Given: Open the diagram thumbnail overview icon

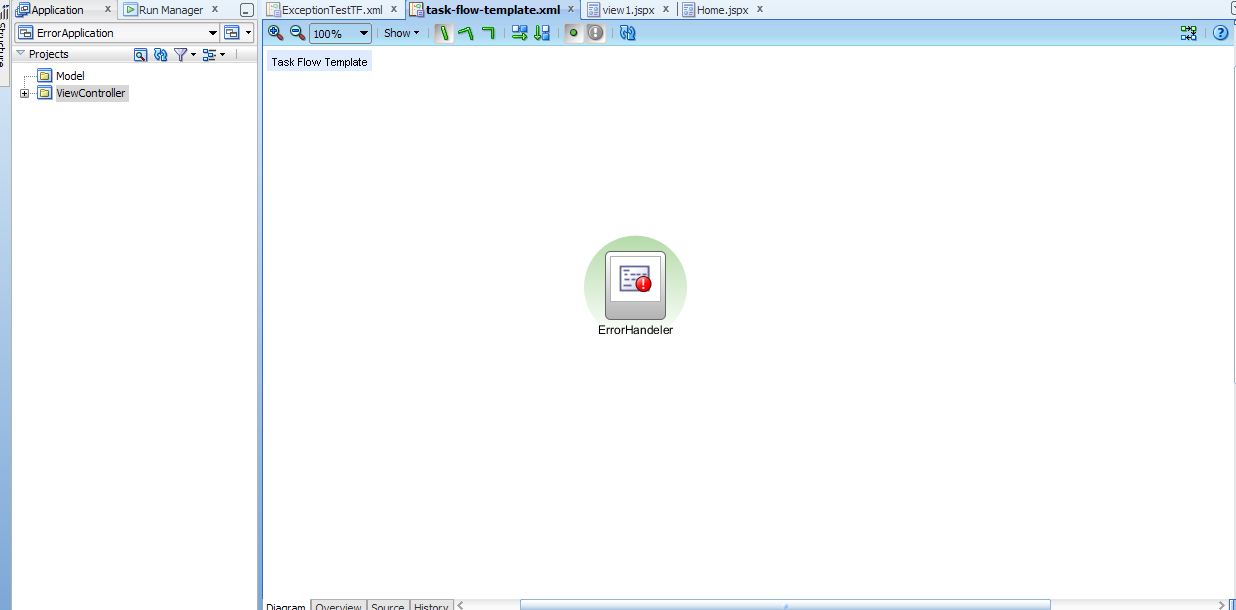Looking at the screenshot, I should tap(1188, 33).
